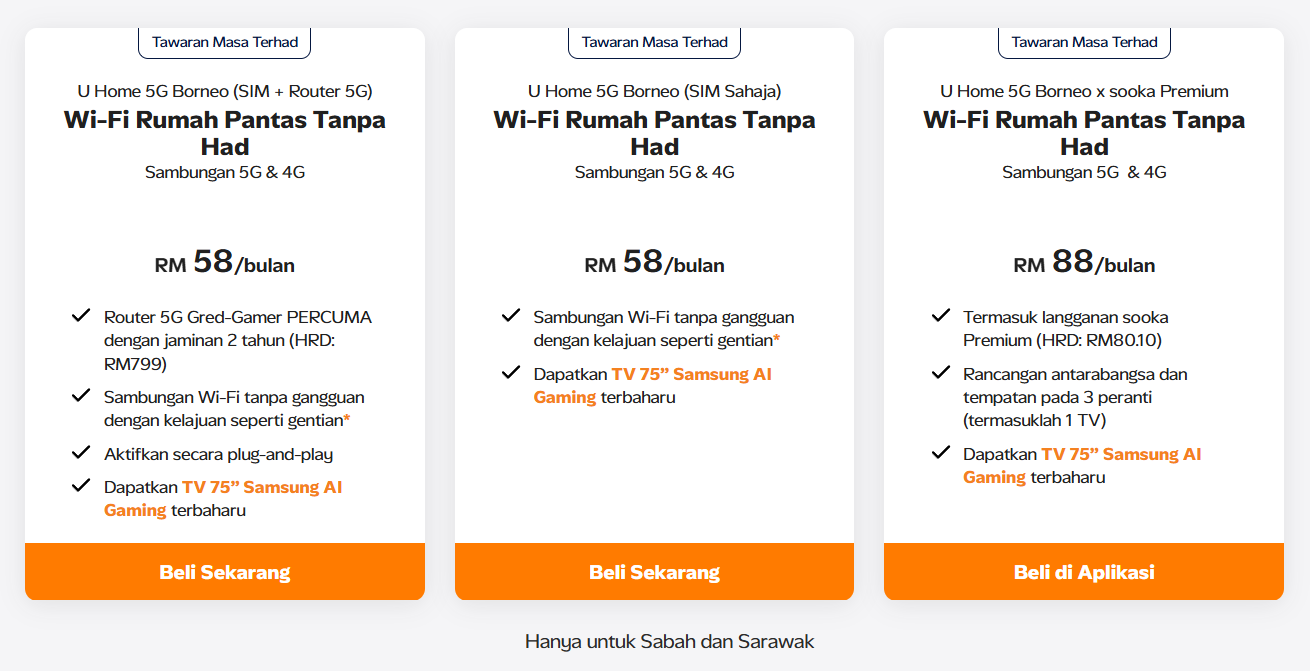This screenshot has height=671, width=1310.
Task: Open TV 75” Samsung AI Gaming link in SIM Sahaja card
Action: pyautogui.click(x=691, y=375)
